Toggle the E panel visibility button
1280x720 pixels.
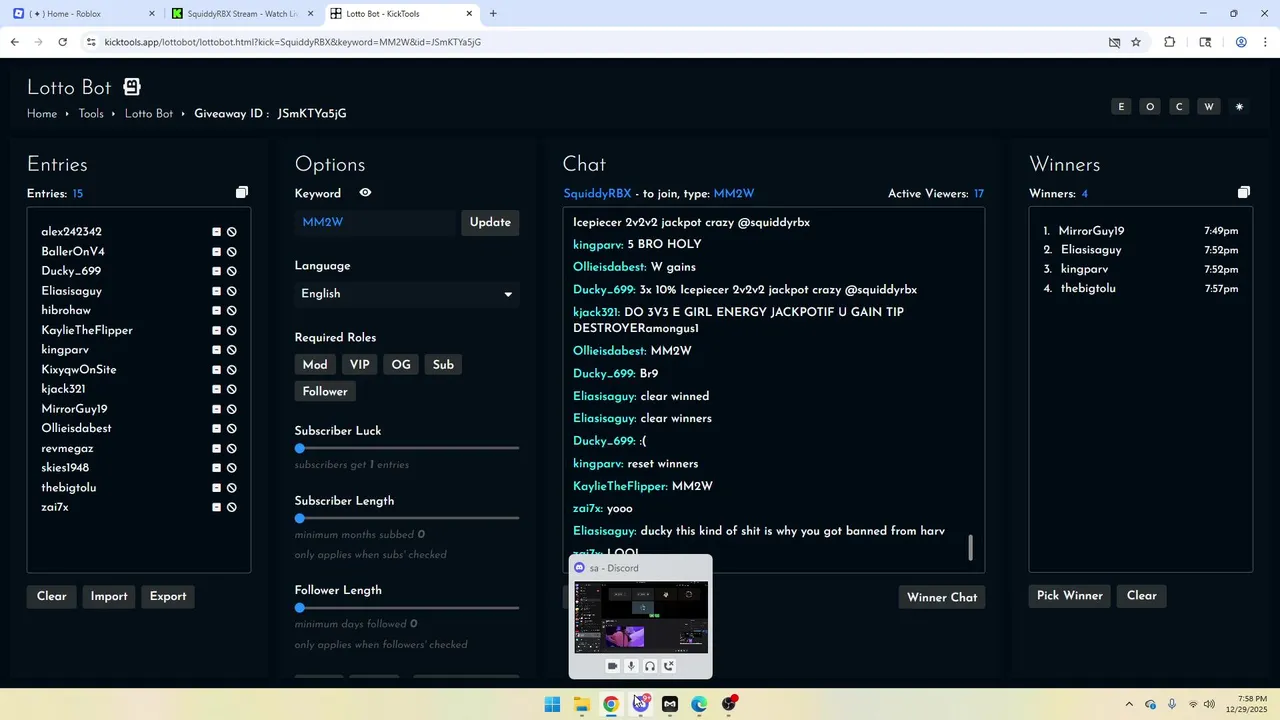tap(1121, 107)
